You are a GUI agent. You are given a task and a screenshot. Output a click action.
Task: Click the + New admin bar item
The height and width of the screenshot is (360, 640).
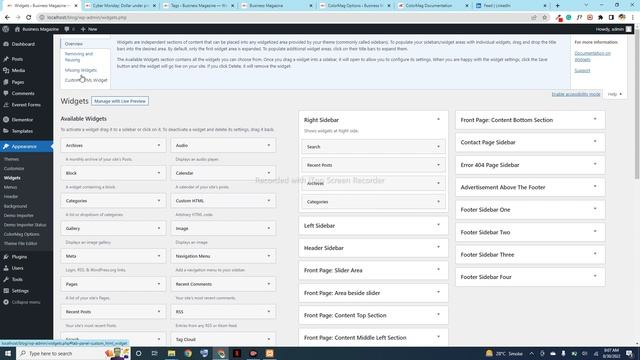(89, 29)
